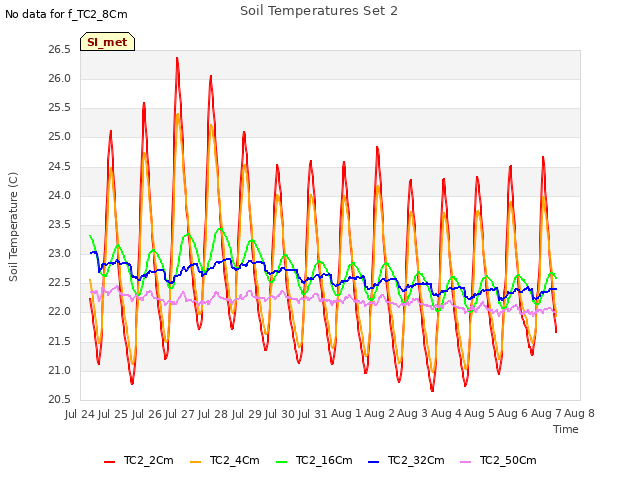Click violet TC2_50Cm legend color marker
The width and height of the screenshot is (640, 480).
(466, 462)
